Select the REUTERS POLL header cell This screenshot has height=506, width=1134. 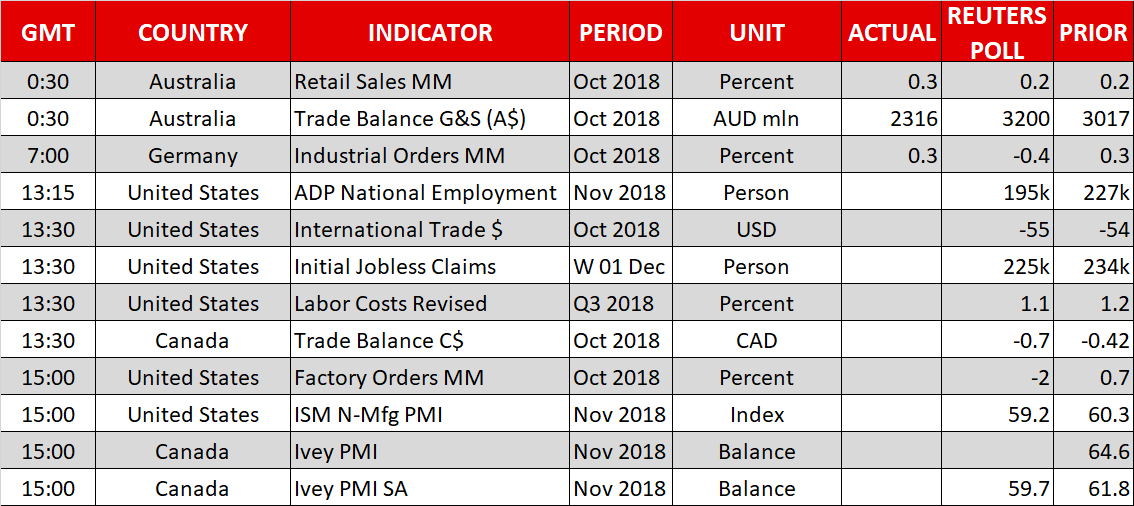coord(997,32)
